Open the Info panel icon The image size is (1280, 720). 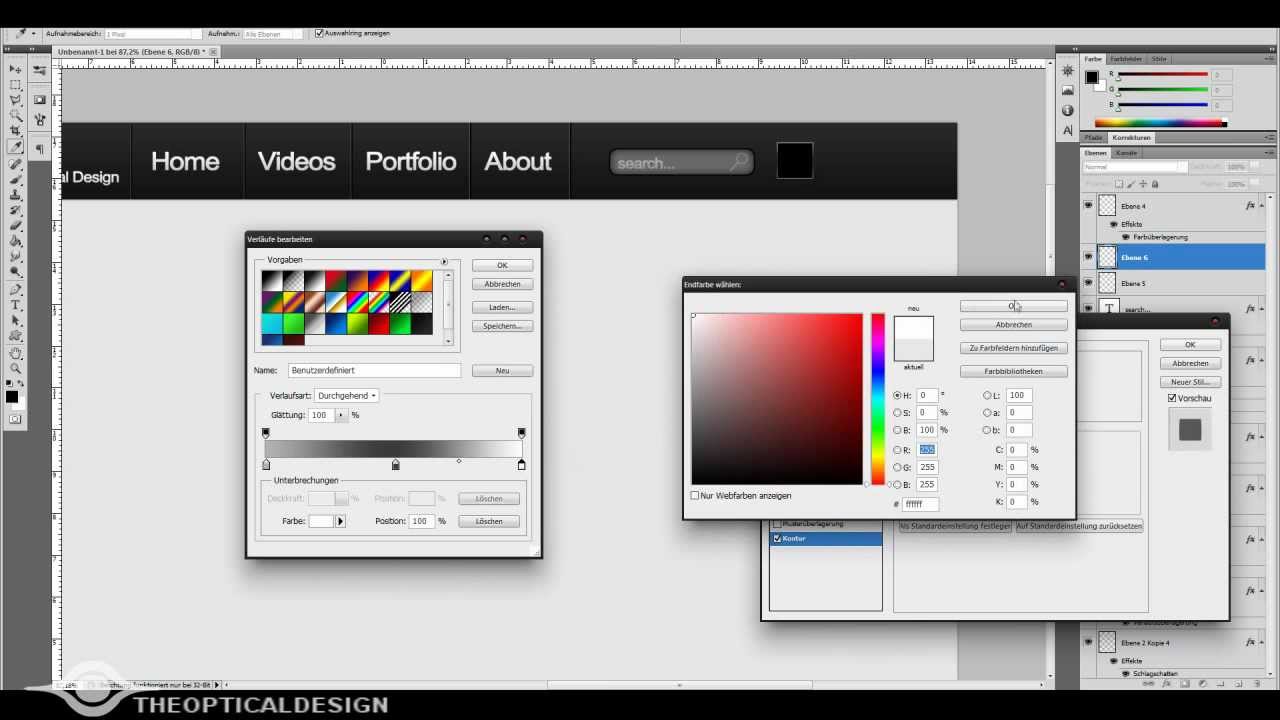[1068, 111]
